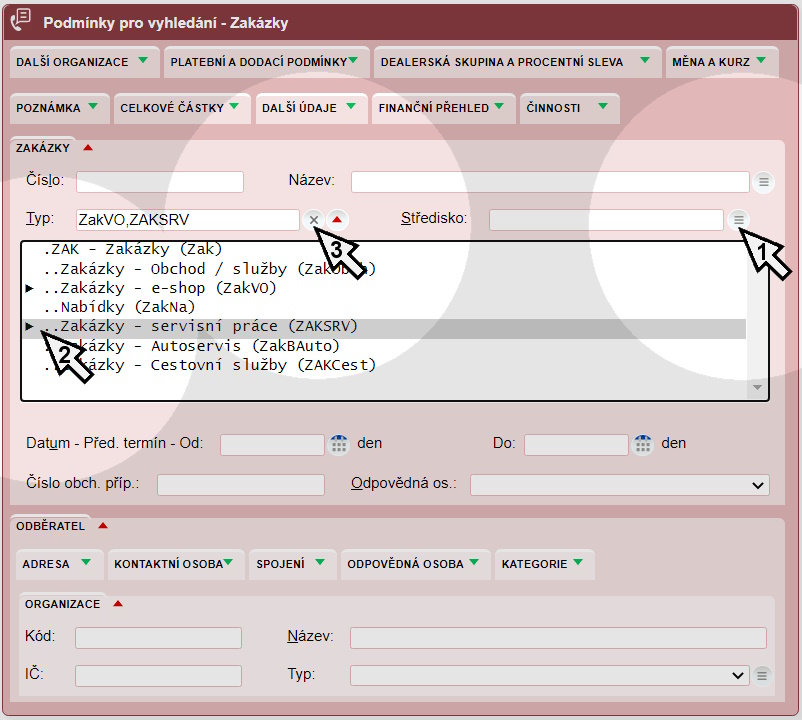Click the Číslo obch. příp. input field
Image resolution: width=802 pixels, height=720 pixels.
tap(240, 485)
